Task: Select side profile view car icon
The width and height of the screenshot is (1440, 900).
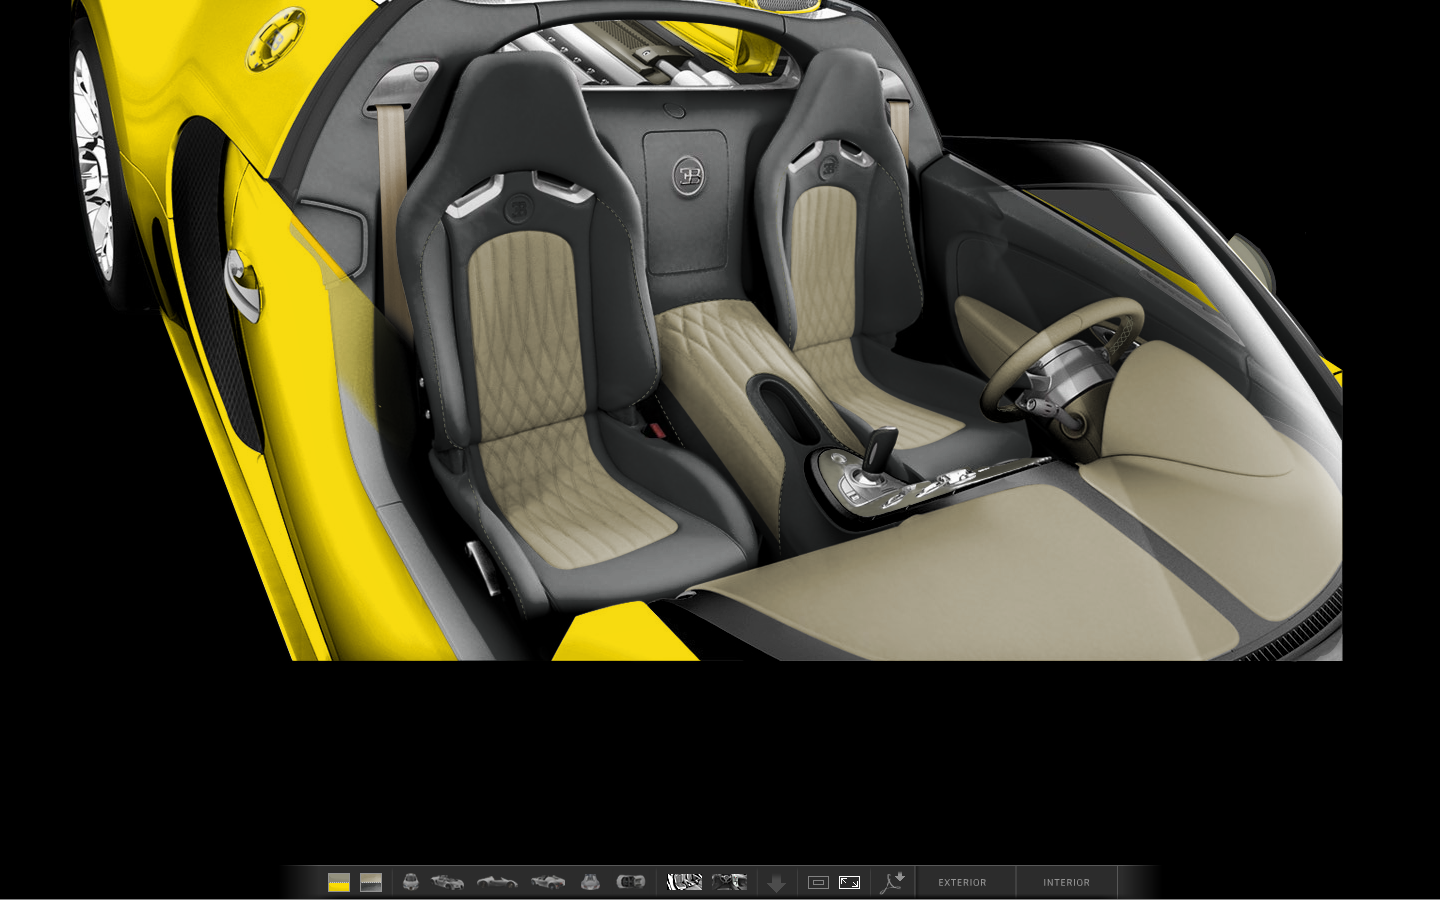Action: (x=496, y=882)
